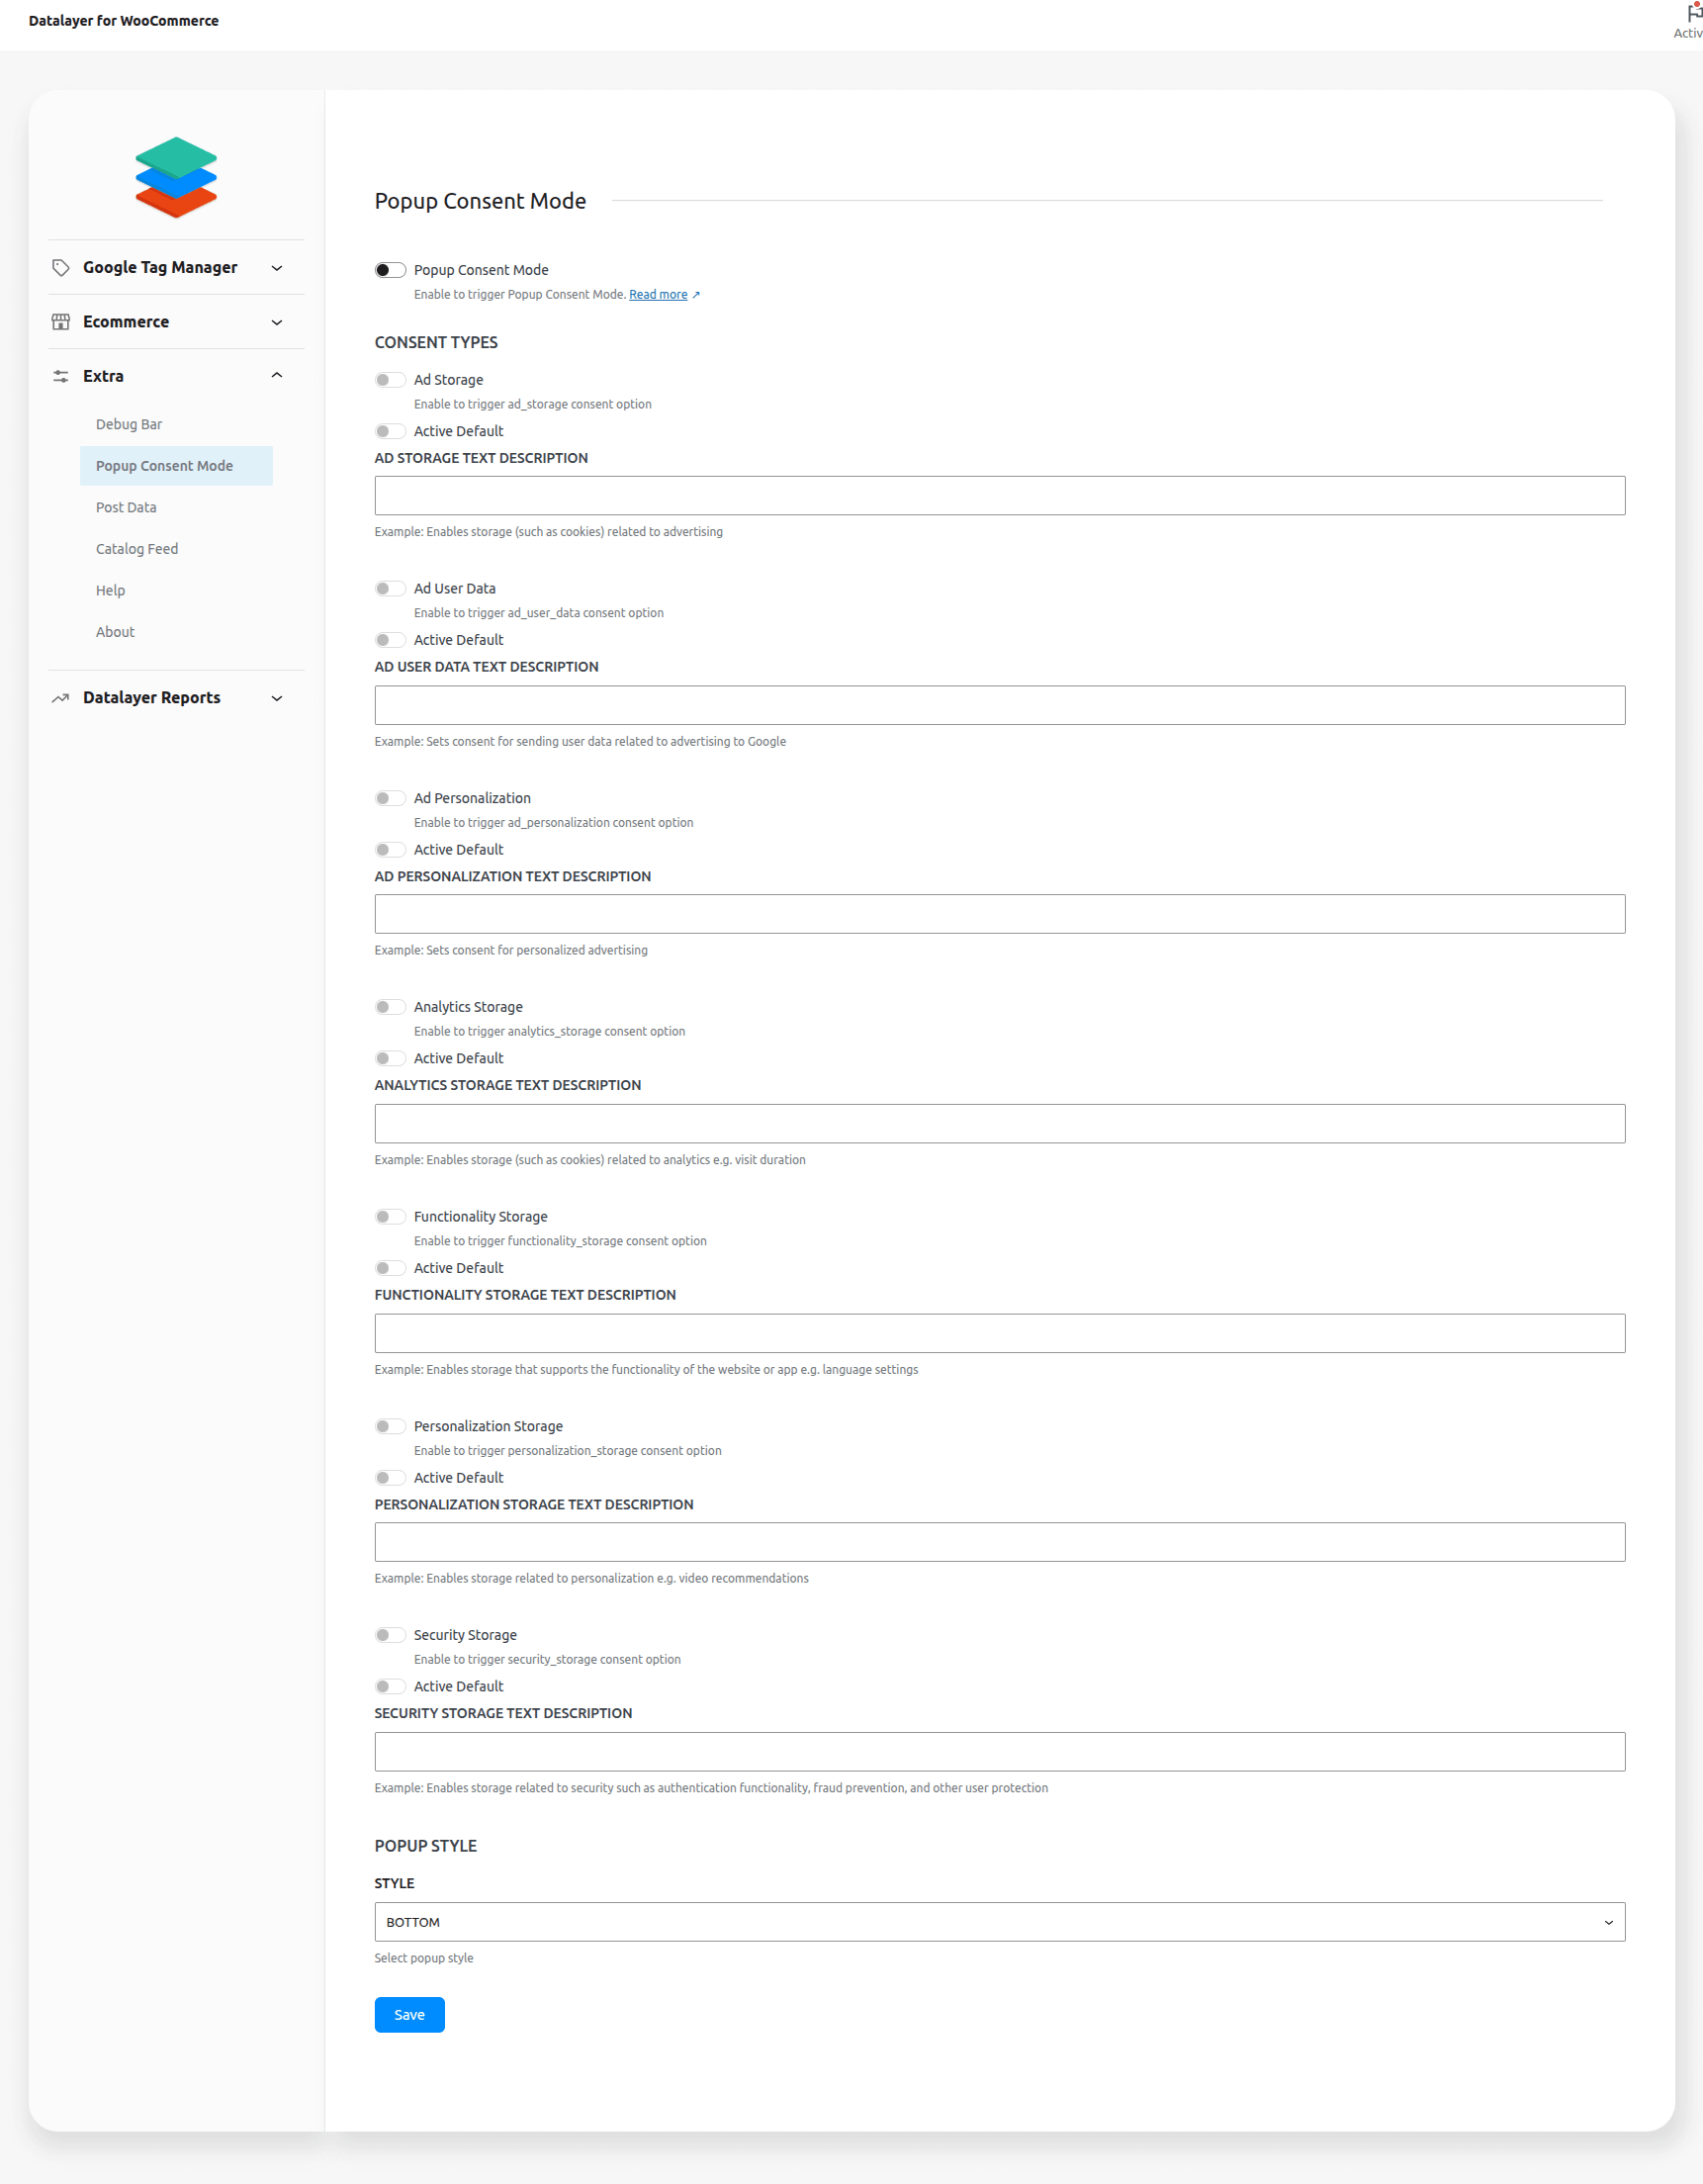Click the Datalayer Reports trend icon
This screenshot has height=2184, width=1703.
coord(61,698)
